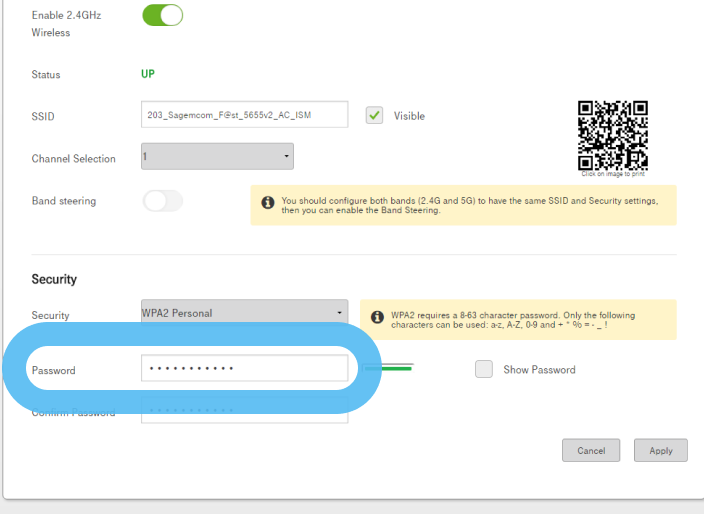This screenshot has width=704, height=514.
Task: Click the Security section heading
Action: (x=54, y=280)
